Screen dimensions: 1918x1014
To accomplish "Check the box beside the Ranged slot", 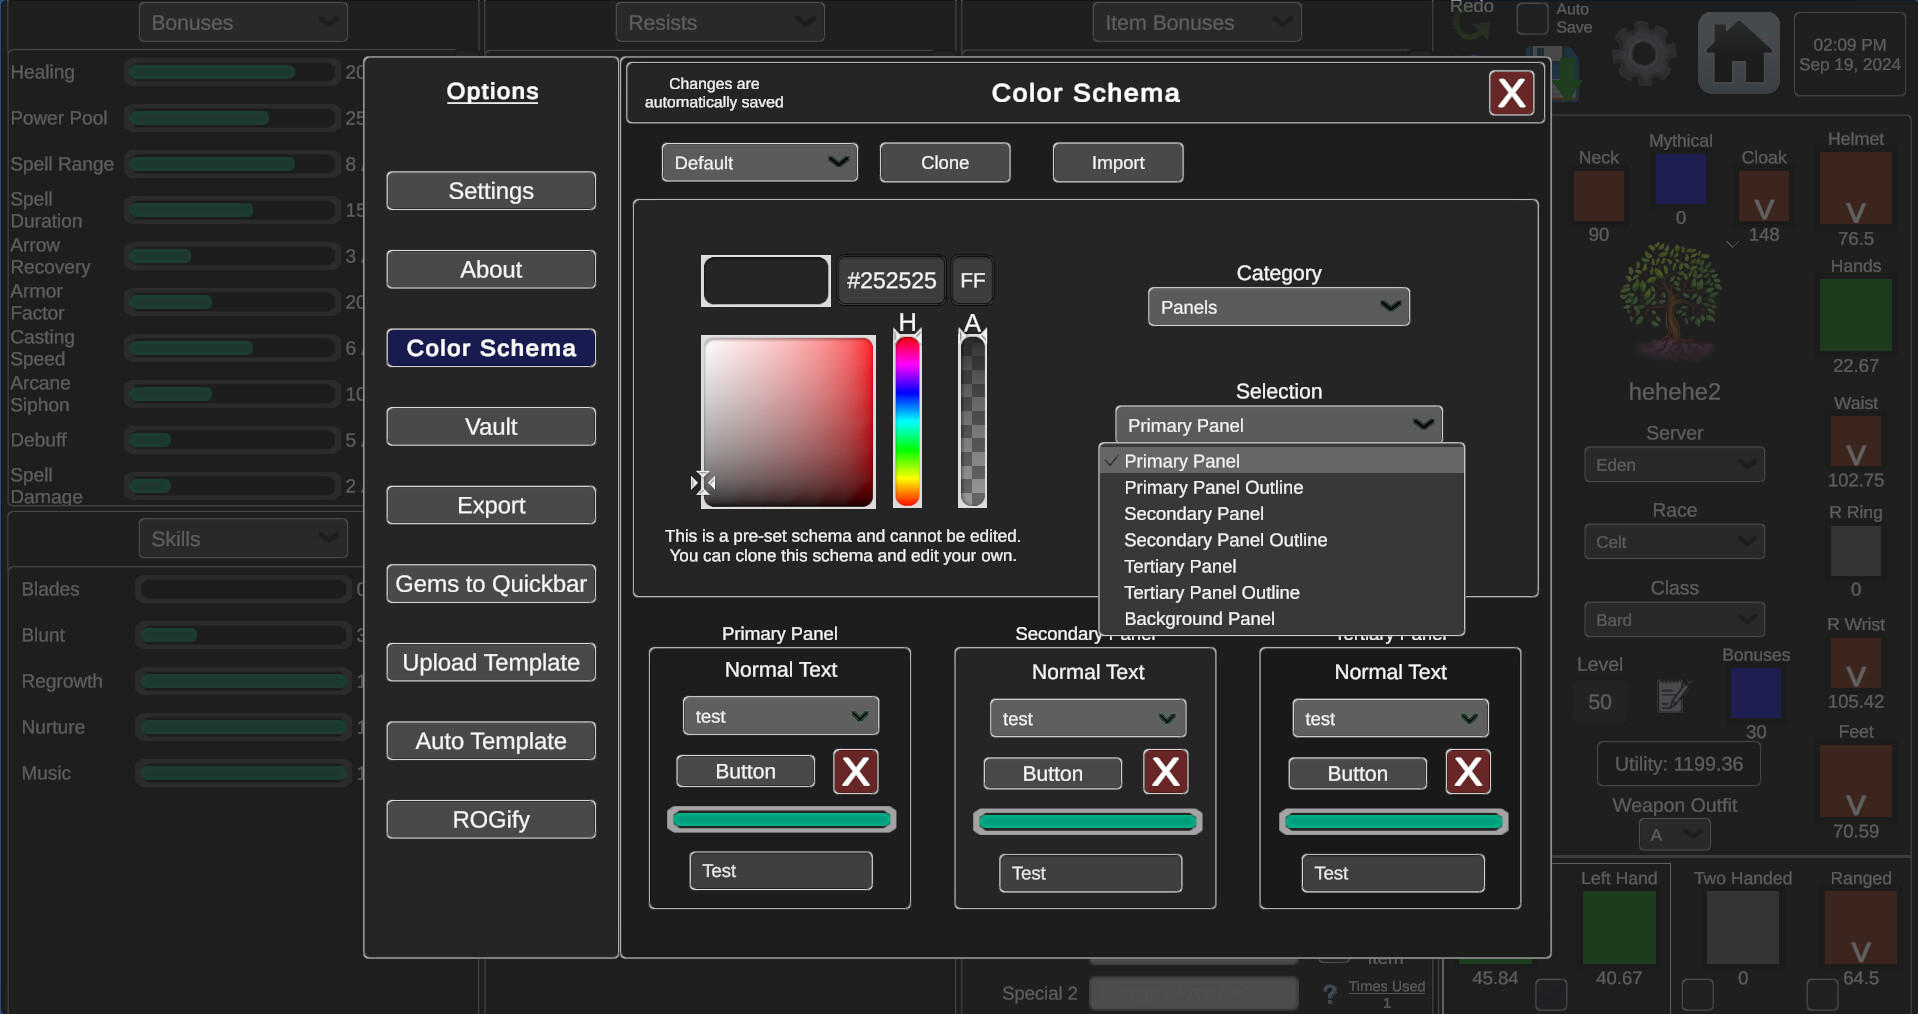I will click(x=1823, y=995).
